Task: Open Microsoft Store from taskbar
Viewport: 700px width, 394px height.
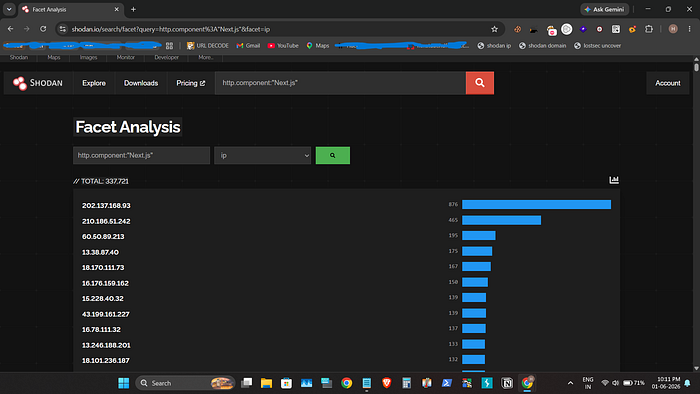Action: point(286,383)
